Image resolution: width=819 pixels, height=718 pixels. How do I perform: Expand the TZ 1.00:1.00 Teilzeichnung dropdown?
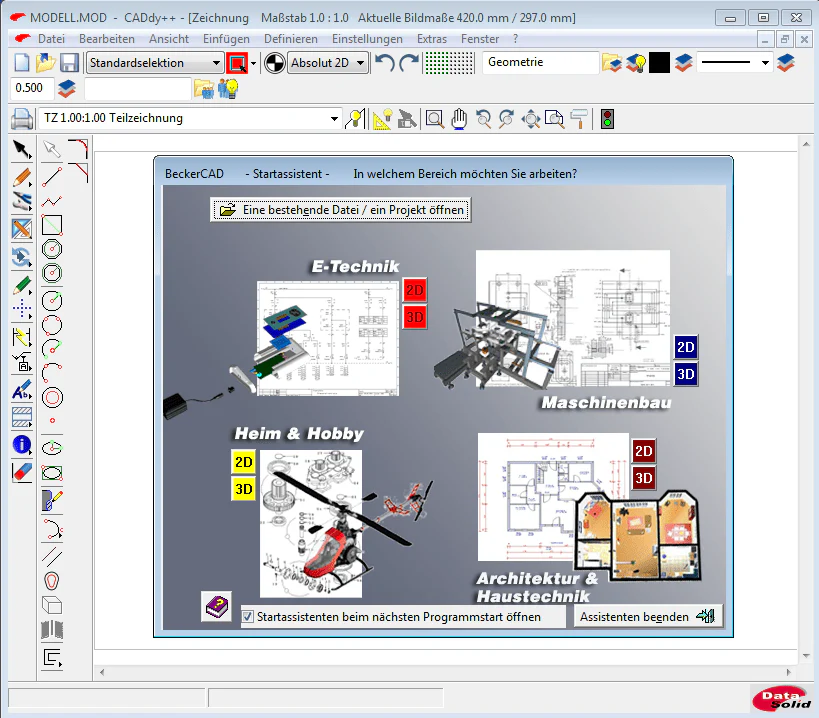click(x=334, y=119)
